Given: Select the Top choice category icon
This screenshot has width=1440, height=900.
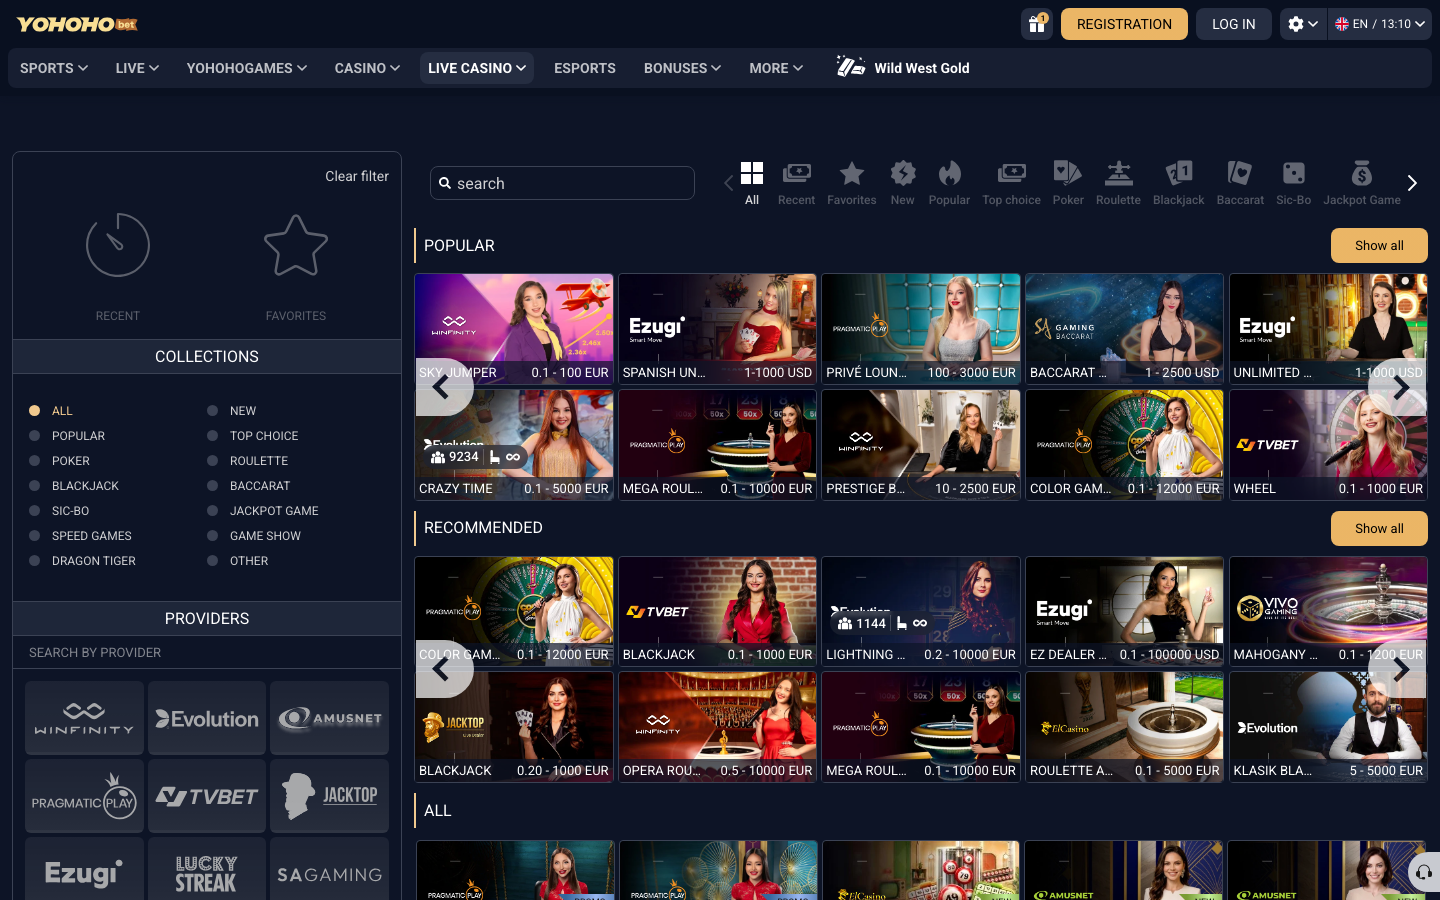Looking at the screenshot, I should (x=1011, y=173).
